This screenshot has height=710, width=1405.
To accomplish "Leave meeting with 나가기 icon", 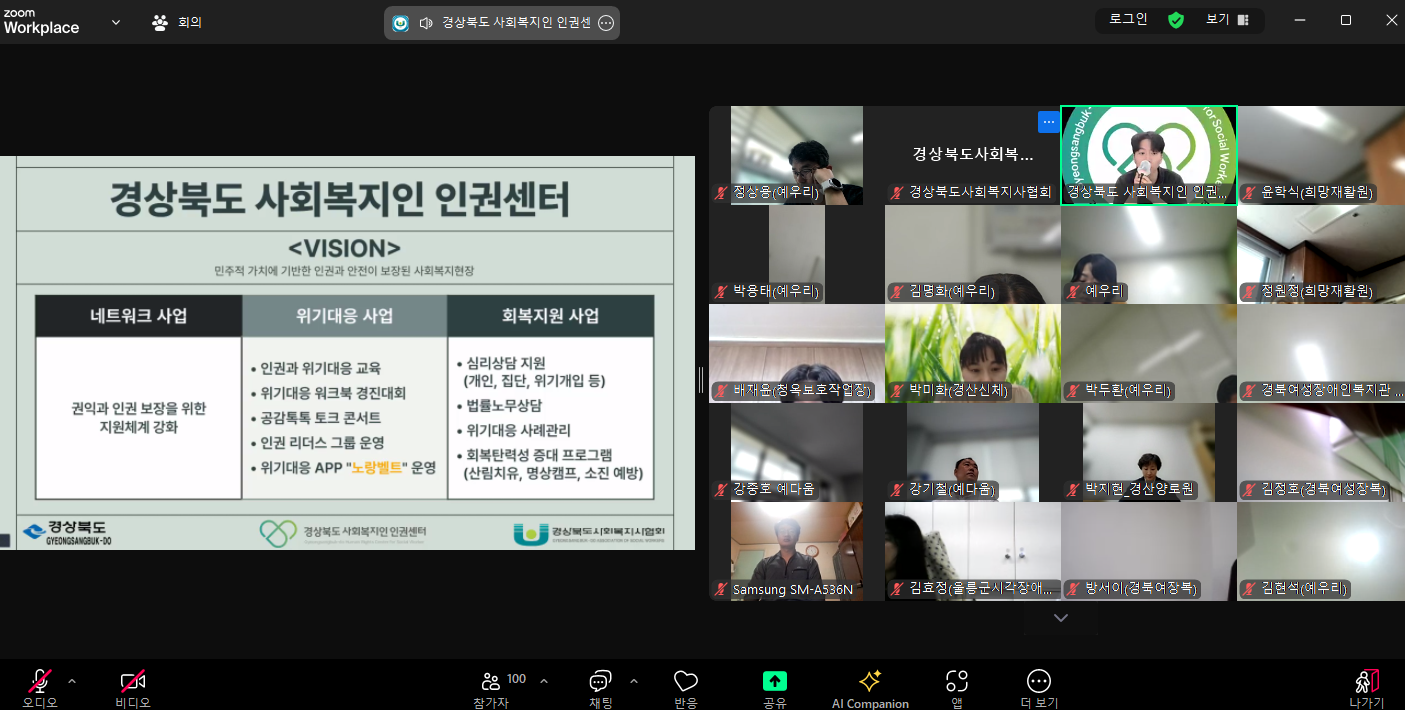I will pyautogui.click(x=1367, y=681).
